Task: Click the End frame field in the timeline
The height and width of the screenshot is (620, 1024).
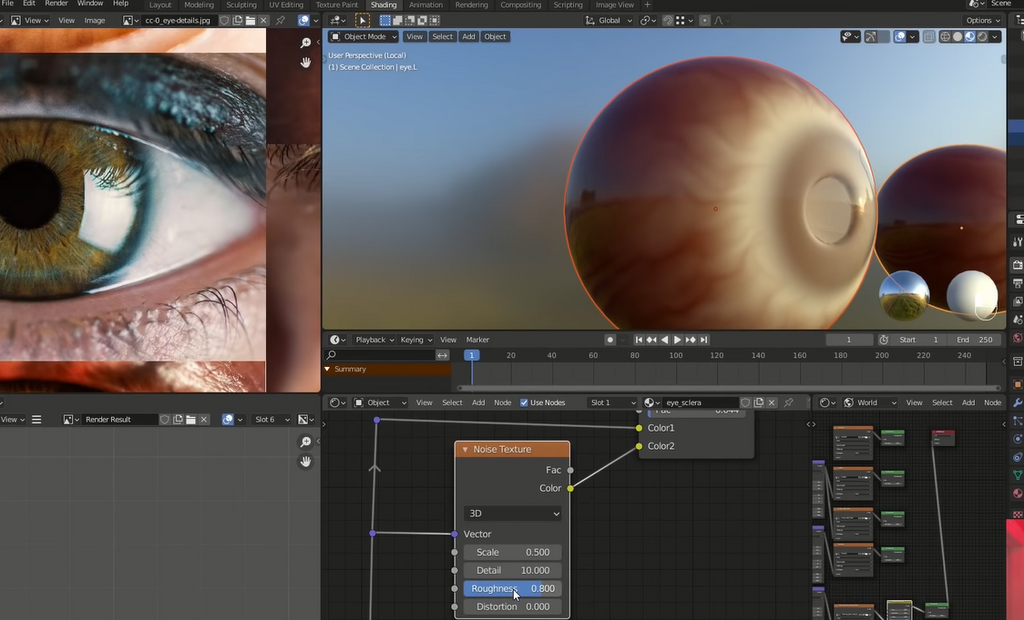Action: point(975,340)
